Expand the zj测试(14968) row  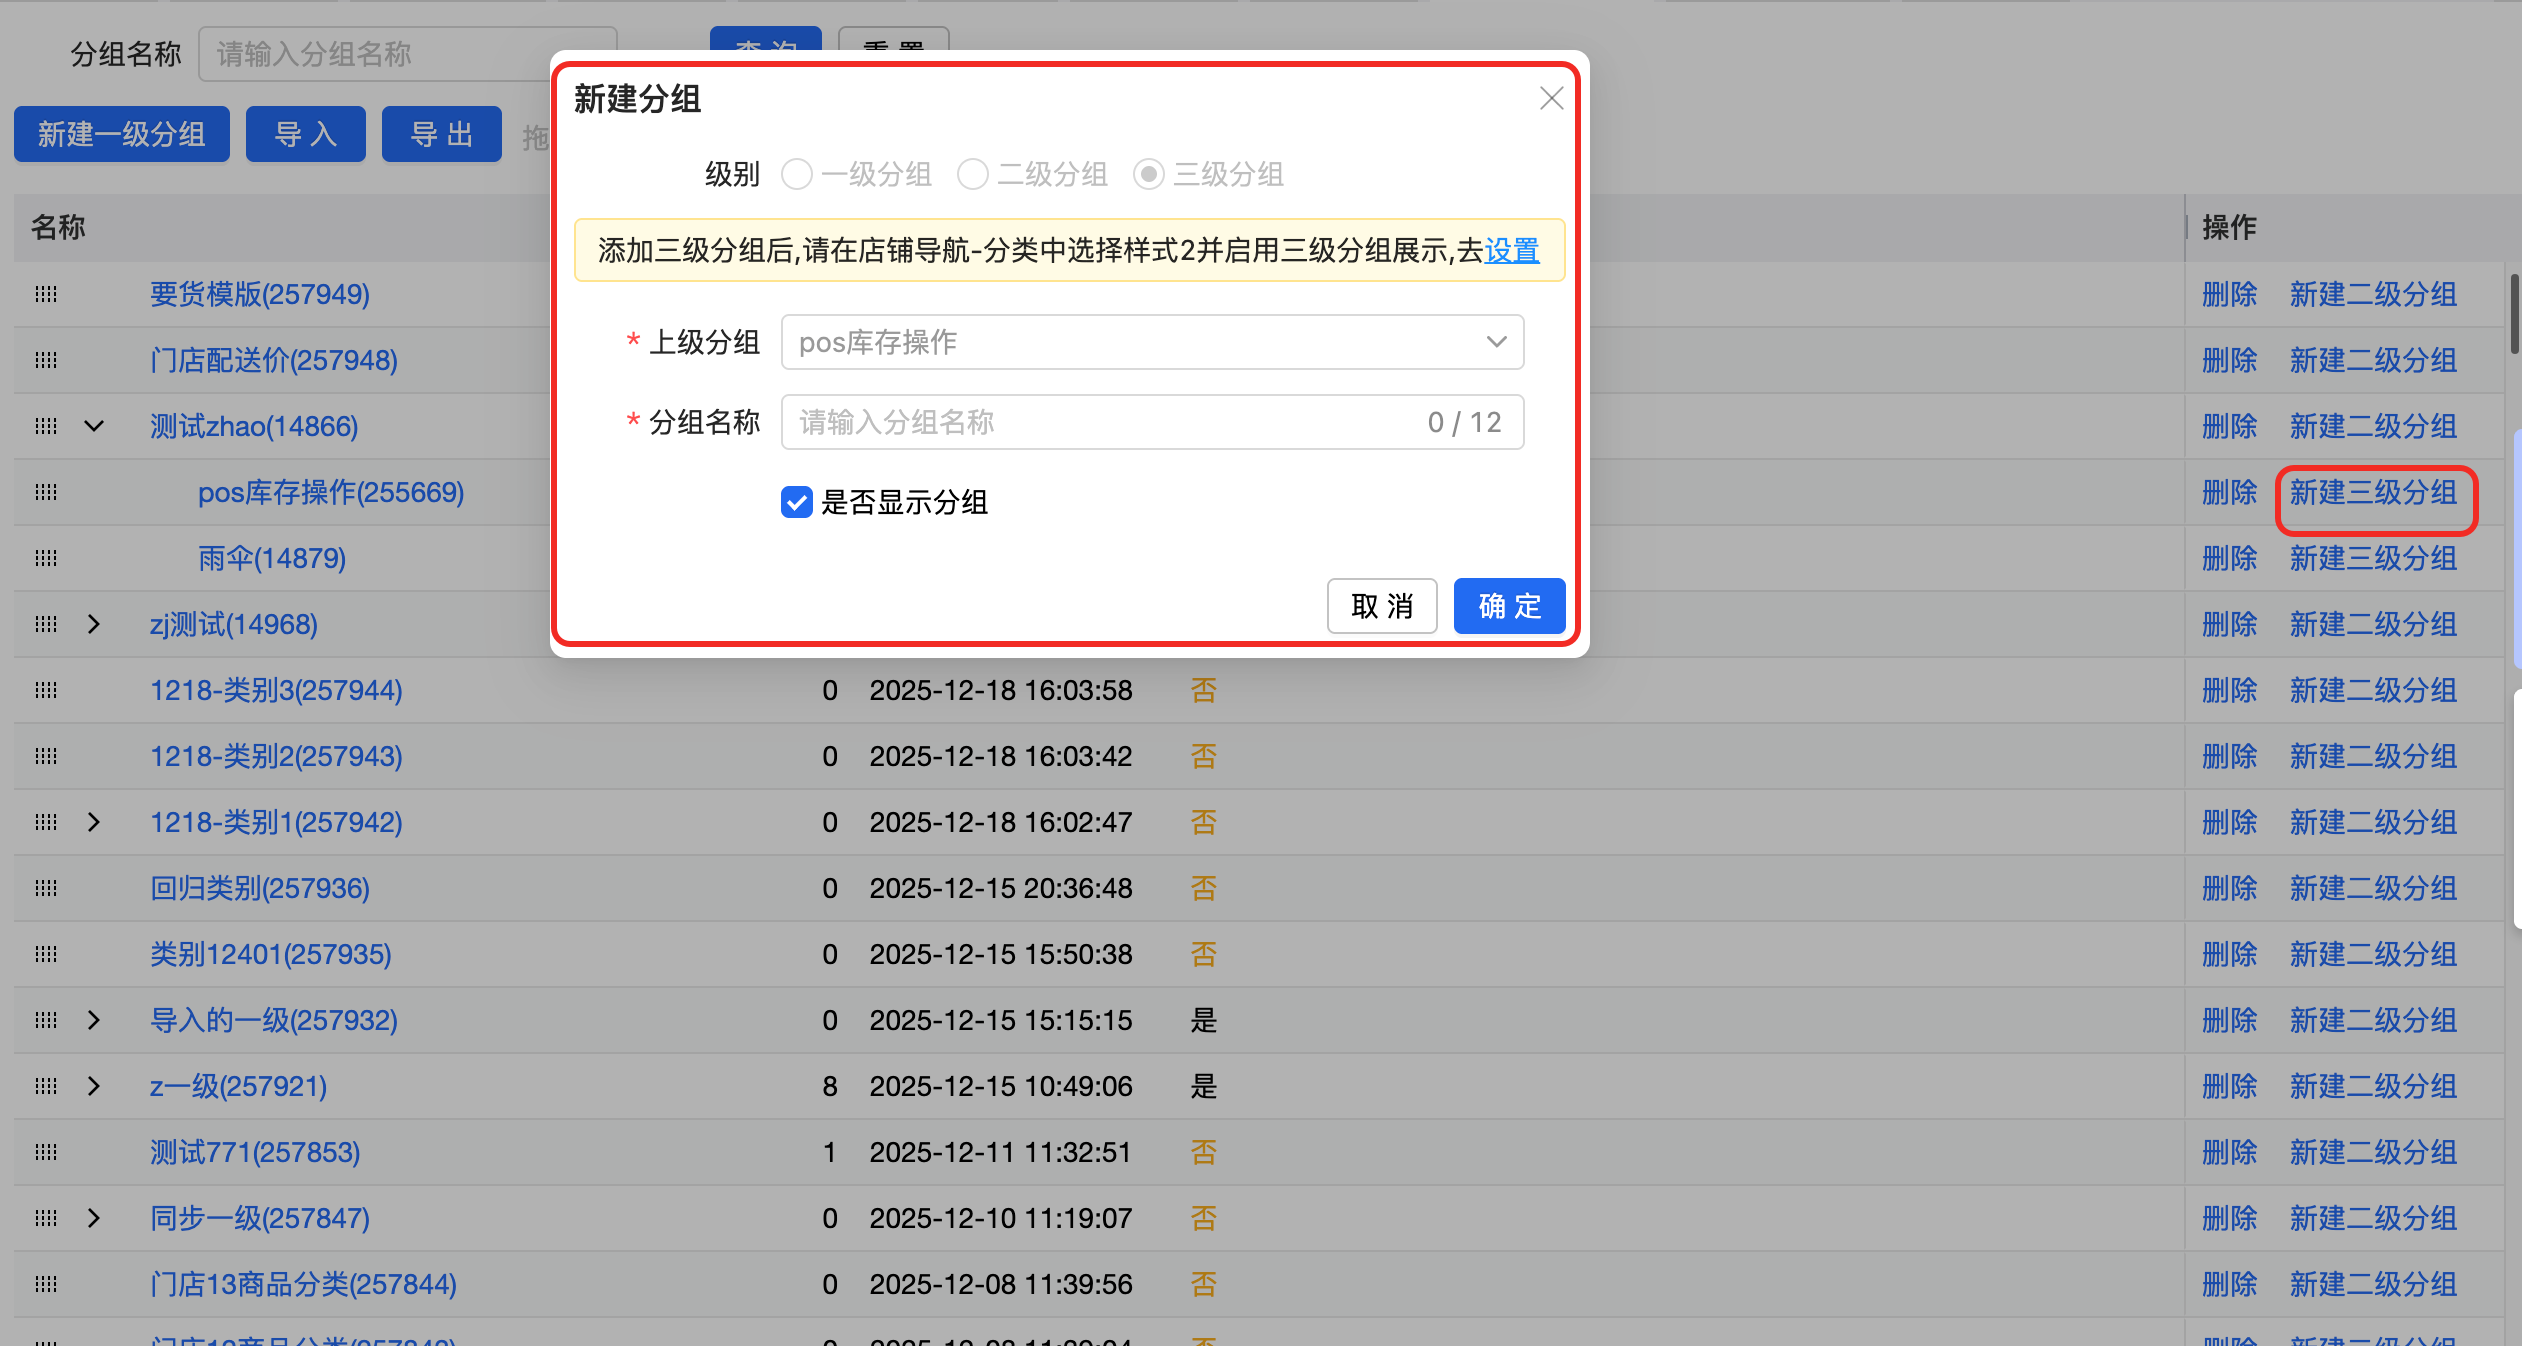pyautogui.click(x=94, y=624)
